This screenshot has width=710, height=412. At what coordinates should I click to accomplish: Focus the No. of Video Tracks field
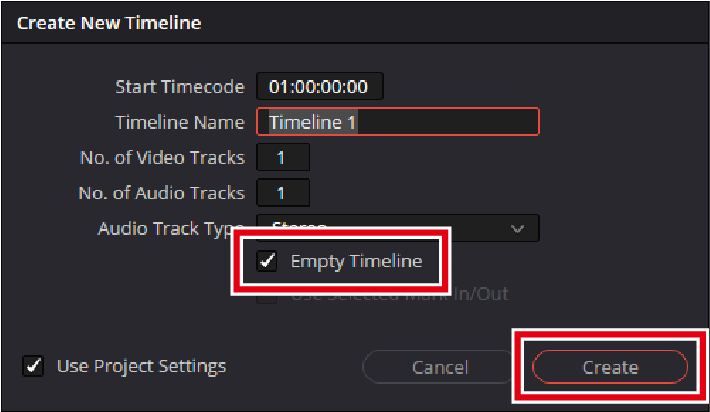tap(282, 157)
